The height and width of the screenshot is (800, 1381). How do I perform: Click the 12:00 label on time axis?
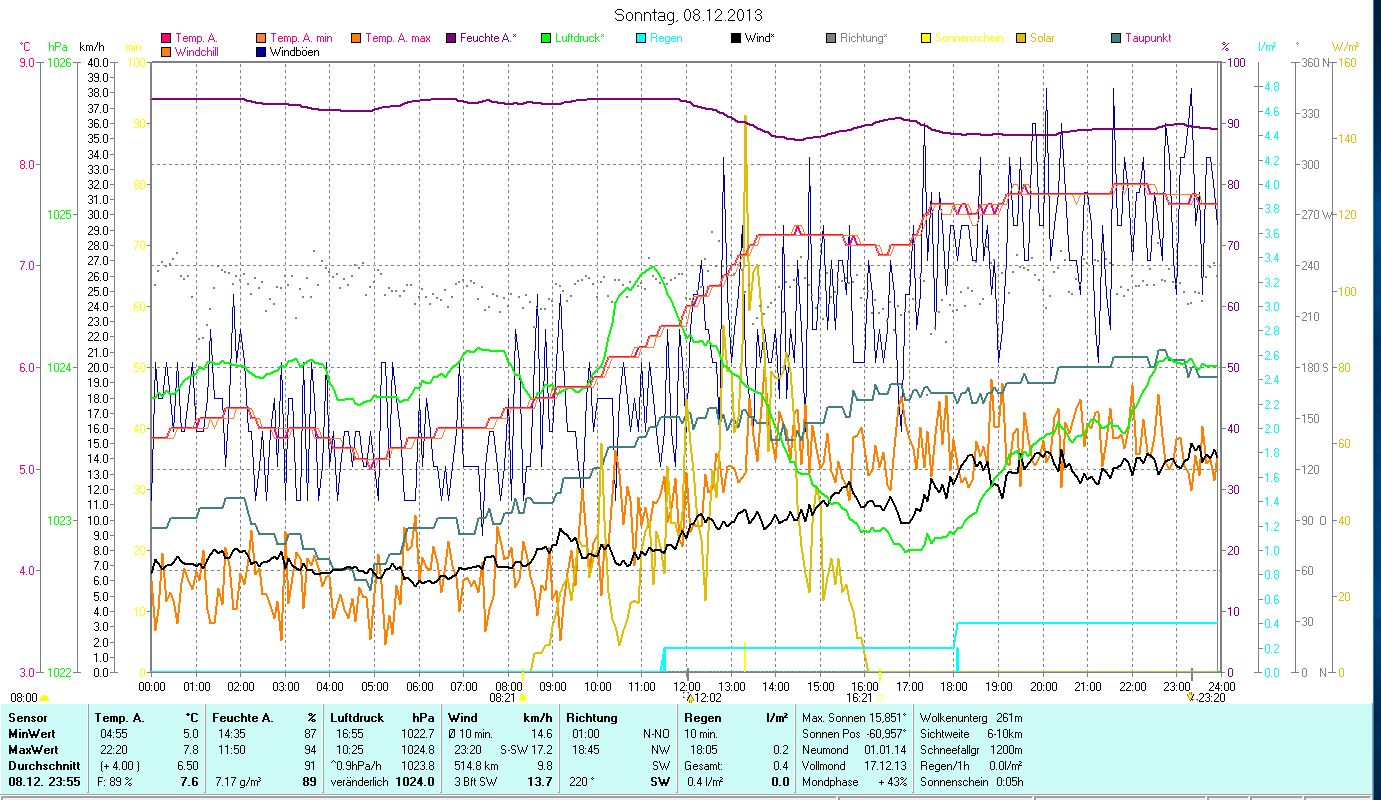(x=687, y=687)
